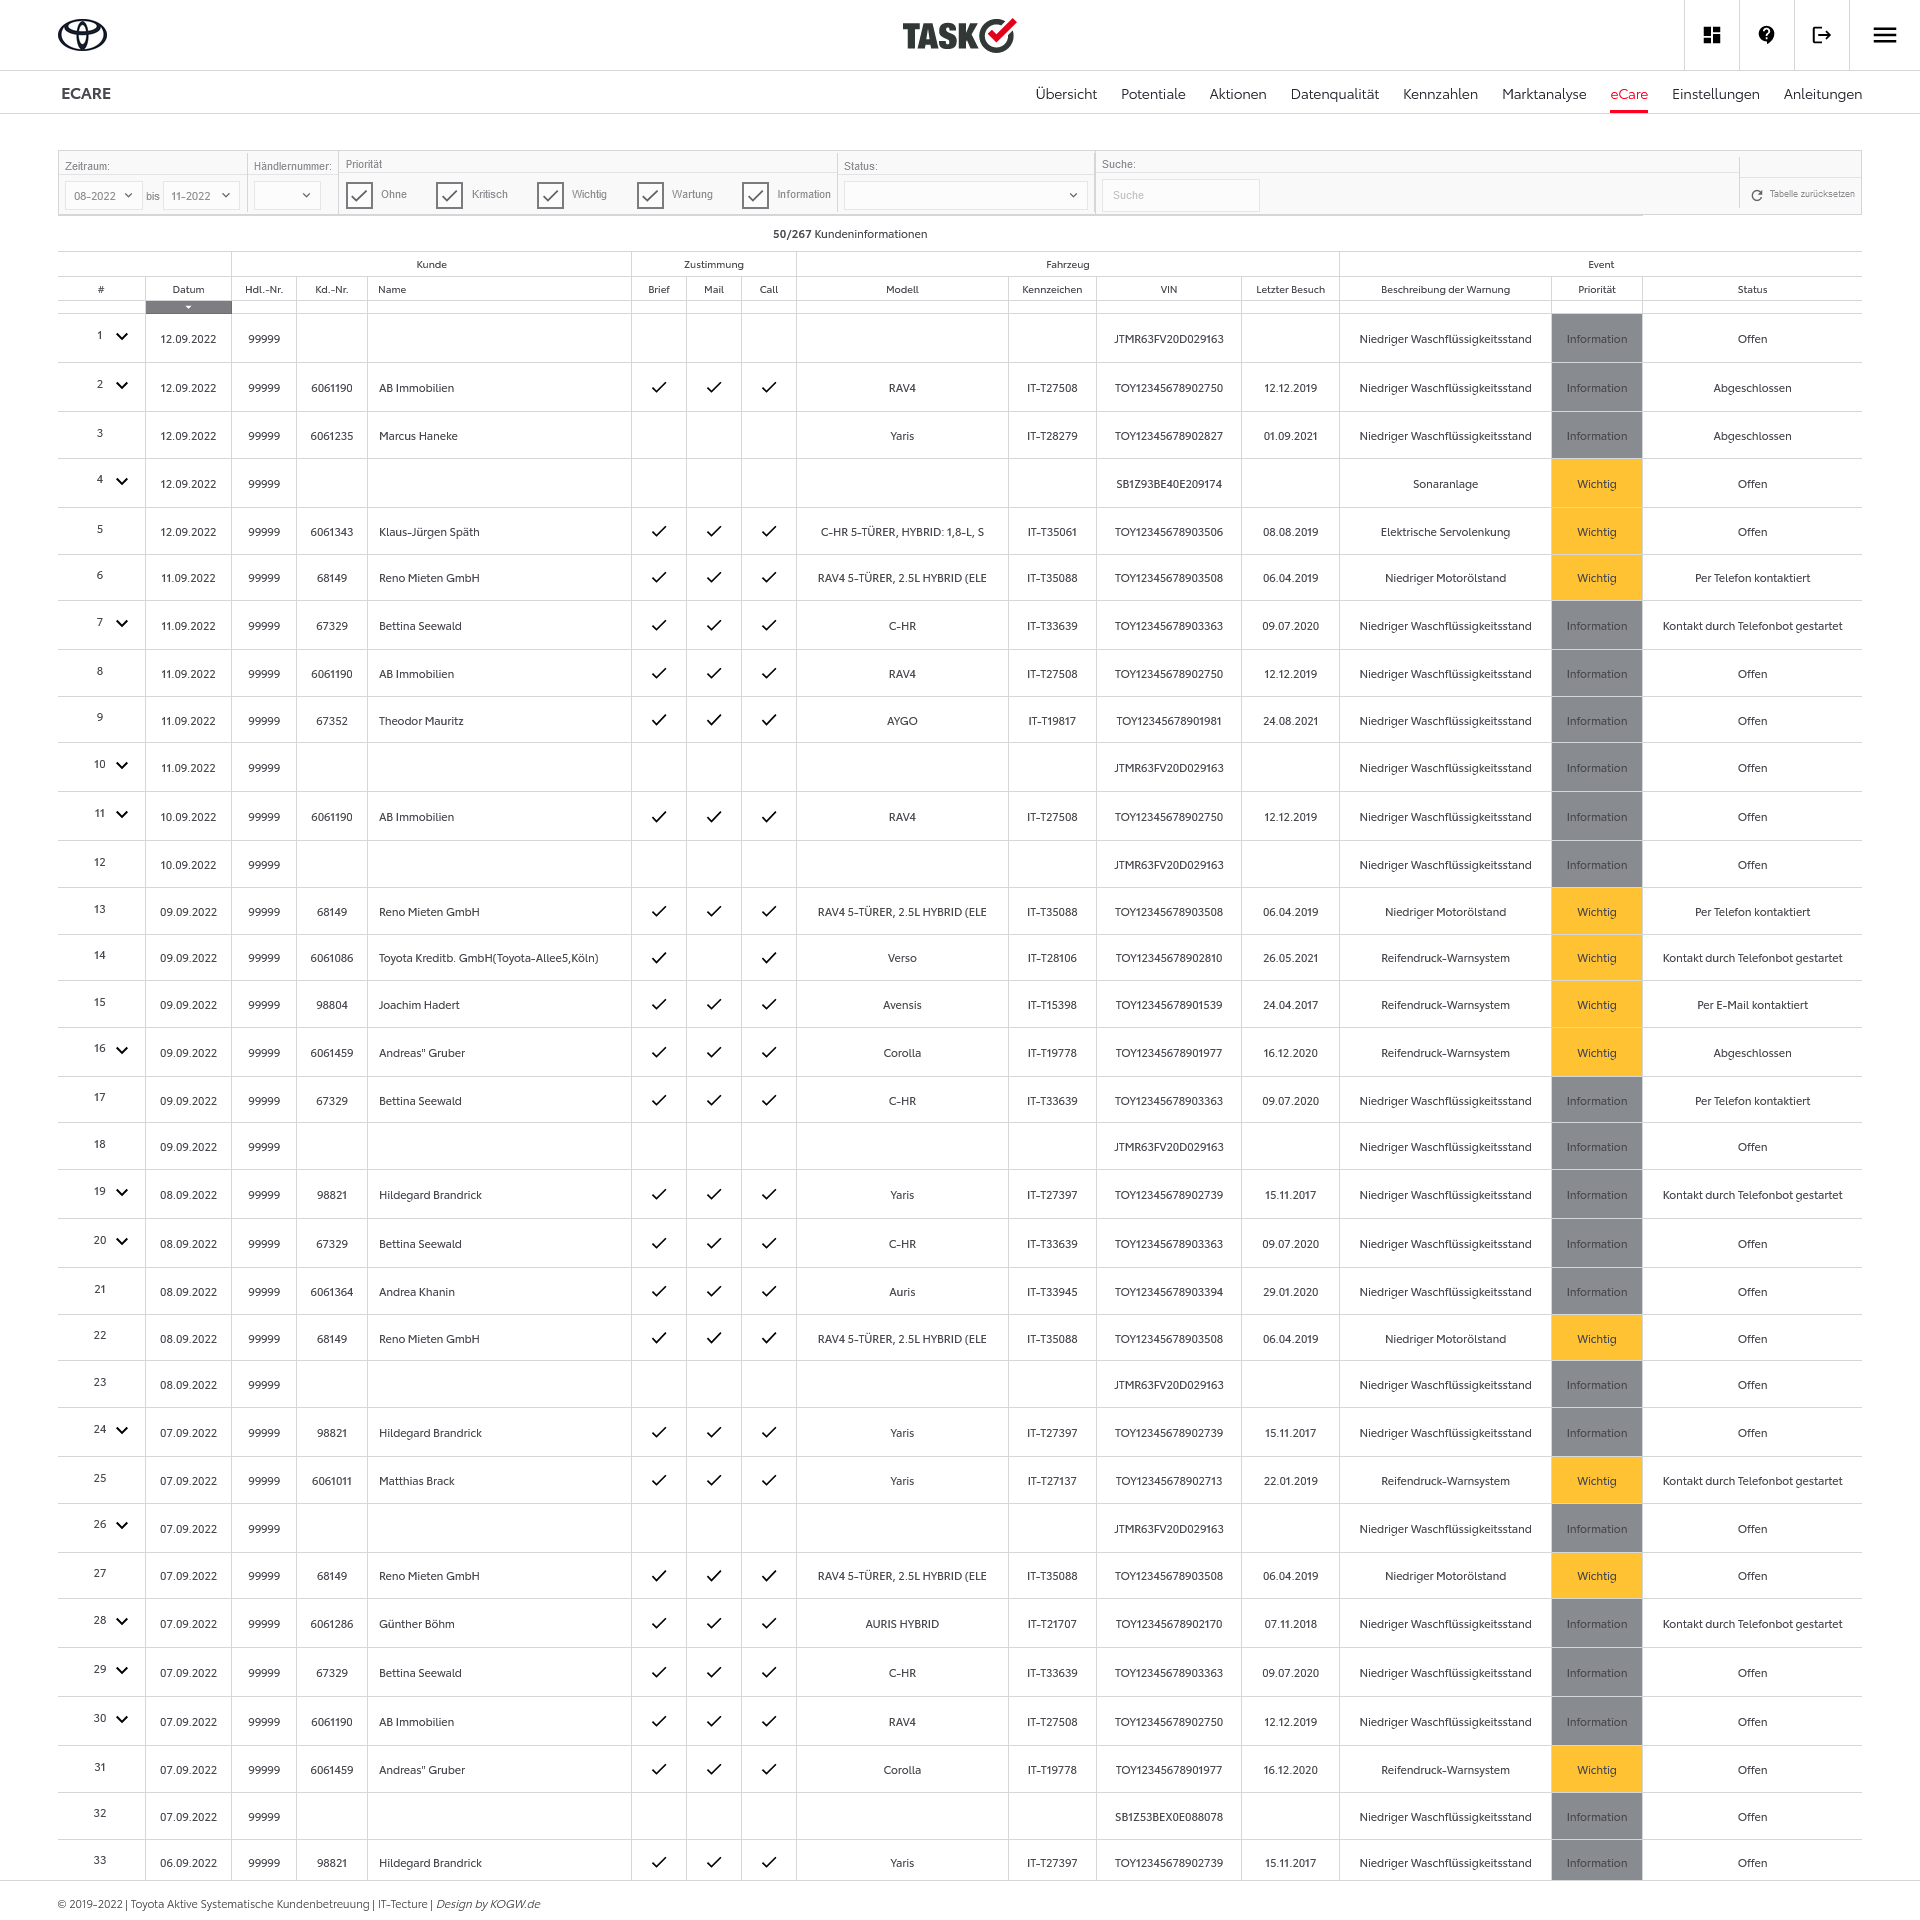Toggle the Wartung priority checkbox
1920x1920 pixels.
(x=650, y=195)
